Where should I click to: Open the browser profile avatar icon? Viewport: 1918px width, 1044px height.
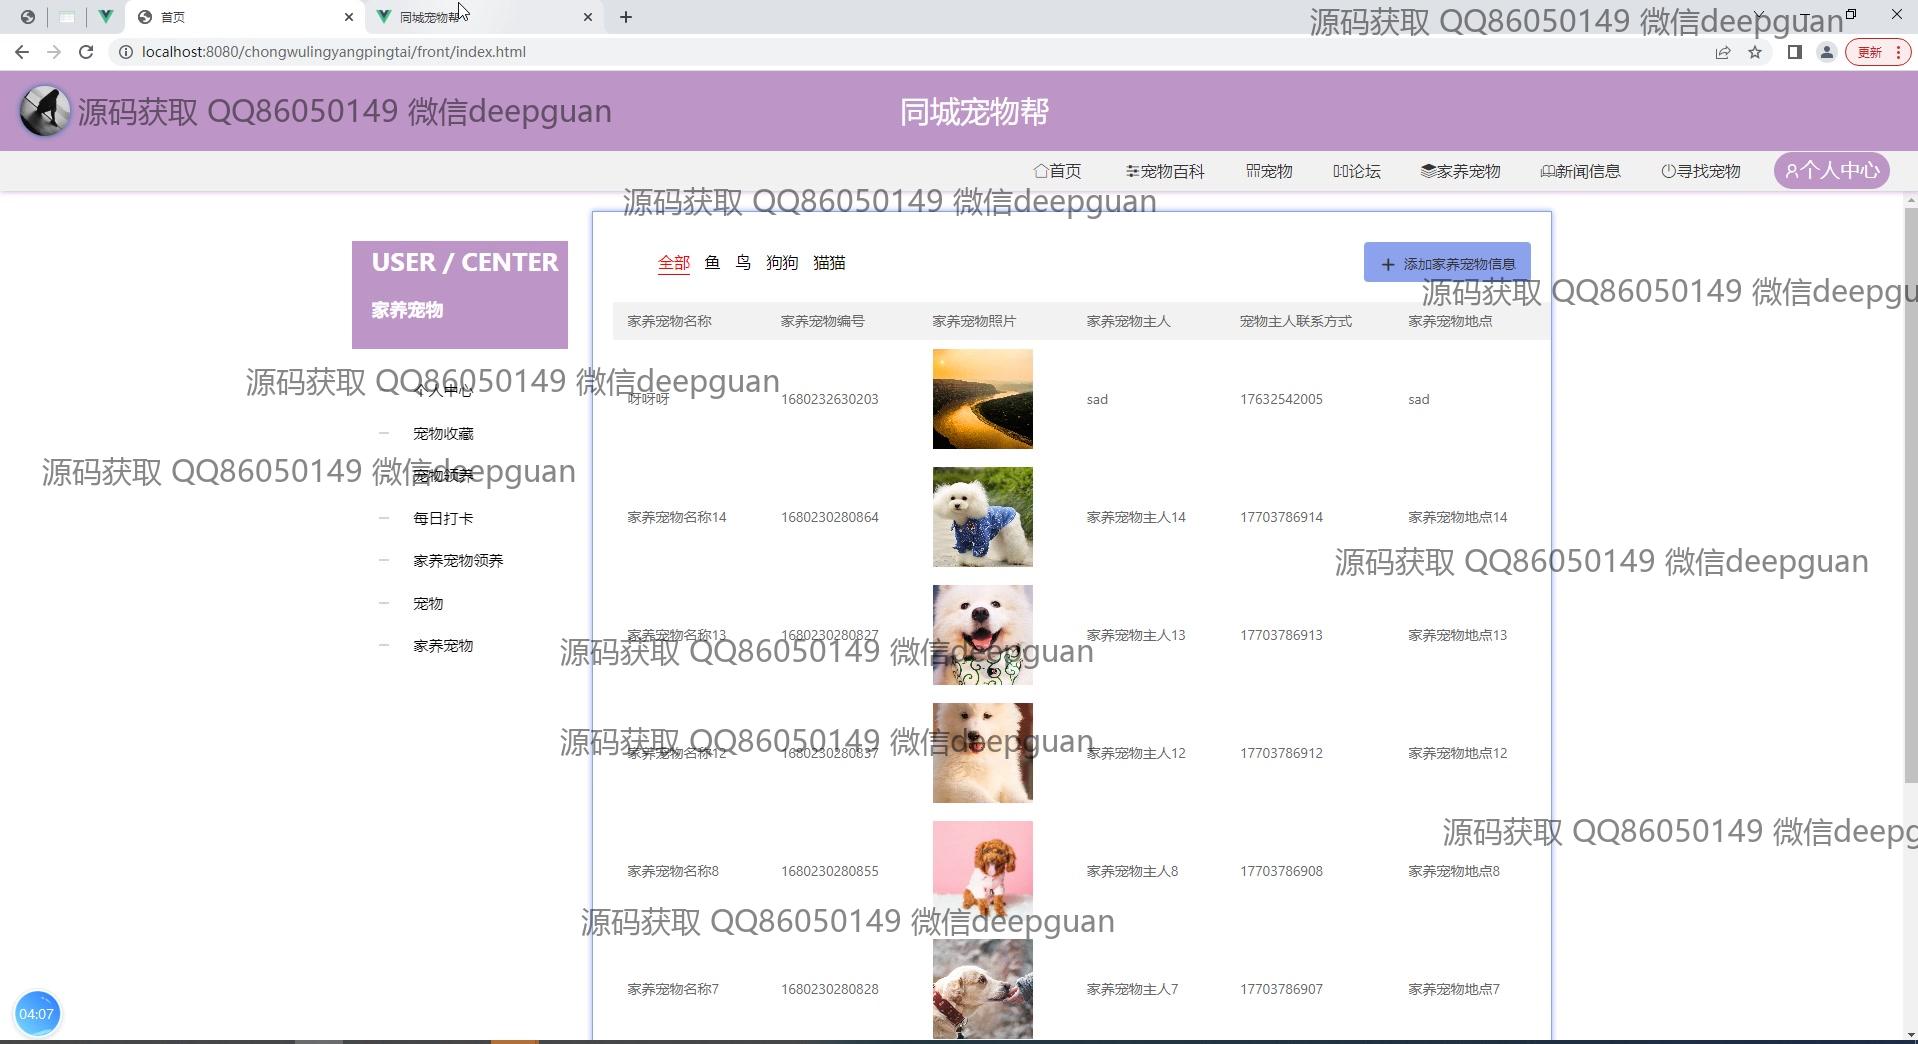[x=1826, y=52]
